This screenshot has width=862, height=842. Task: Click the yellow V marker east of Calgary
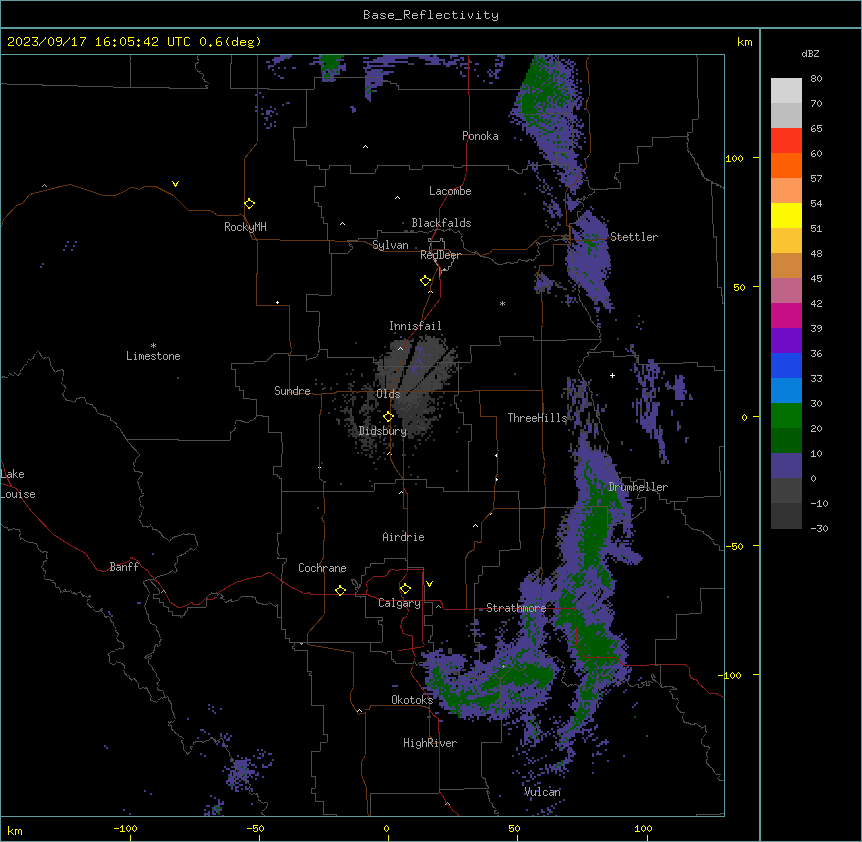coord(429,584)
